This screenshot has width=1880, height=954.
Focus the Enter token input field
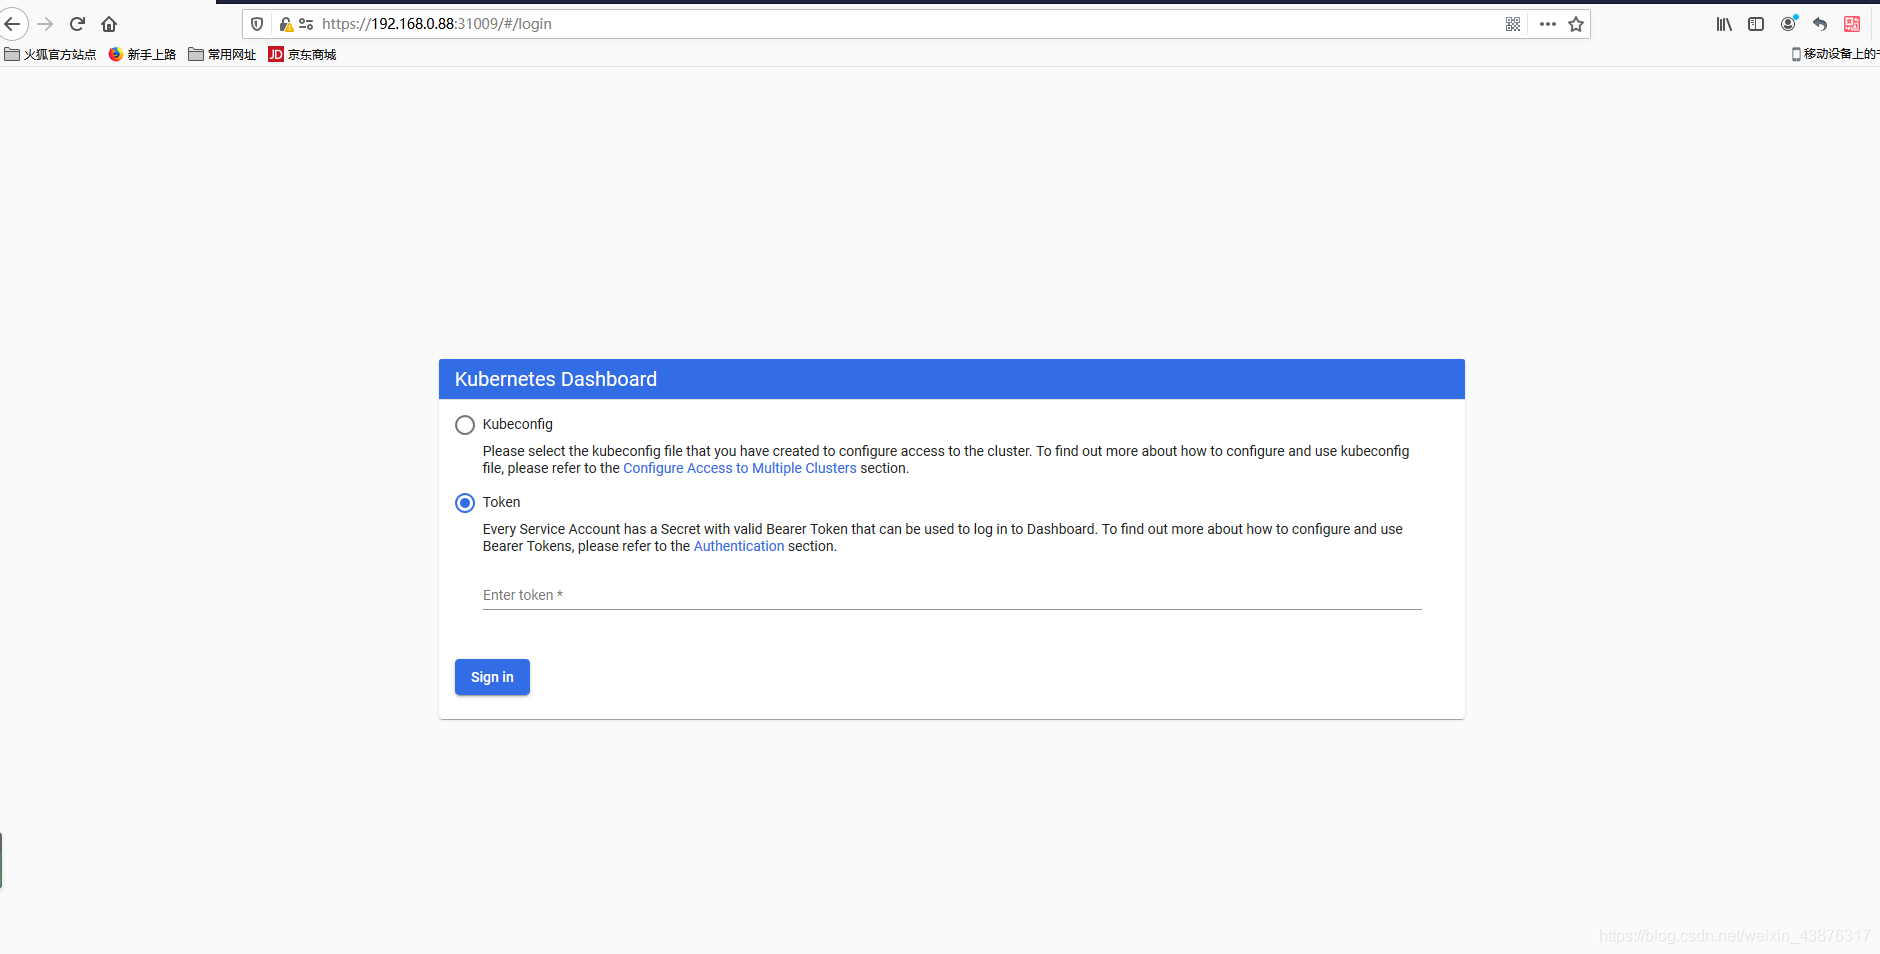point(952,595)
